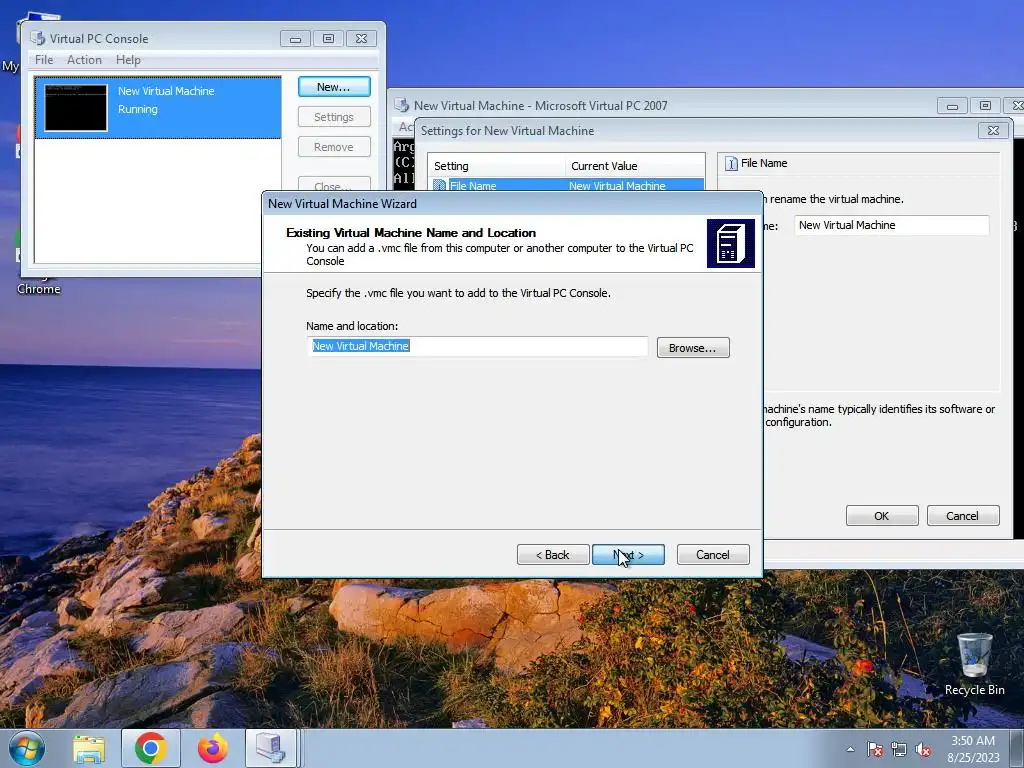
Task: Open the Help menu in Virtual PC Console
Action: coord(128,60)
